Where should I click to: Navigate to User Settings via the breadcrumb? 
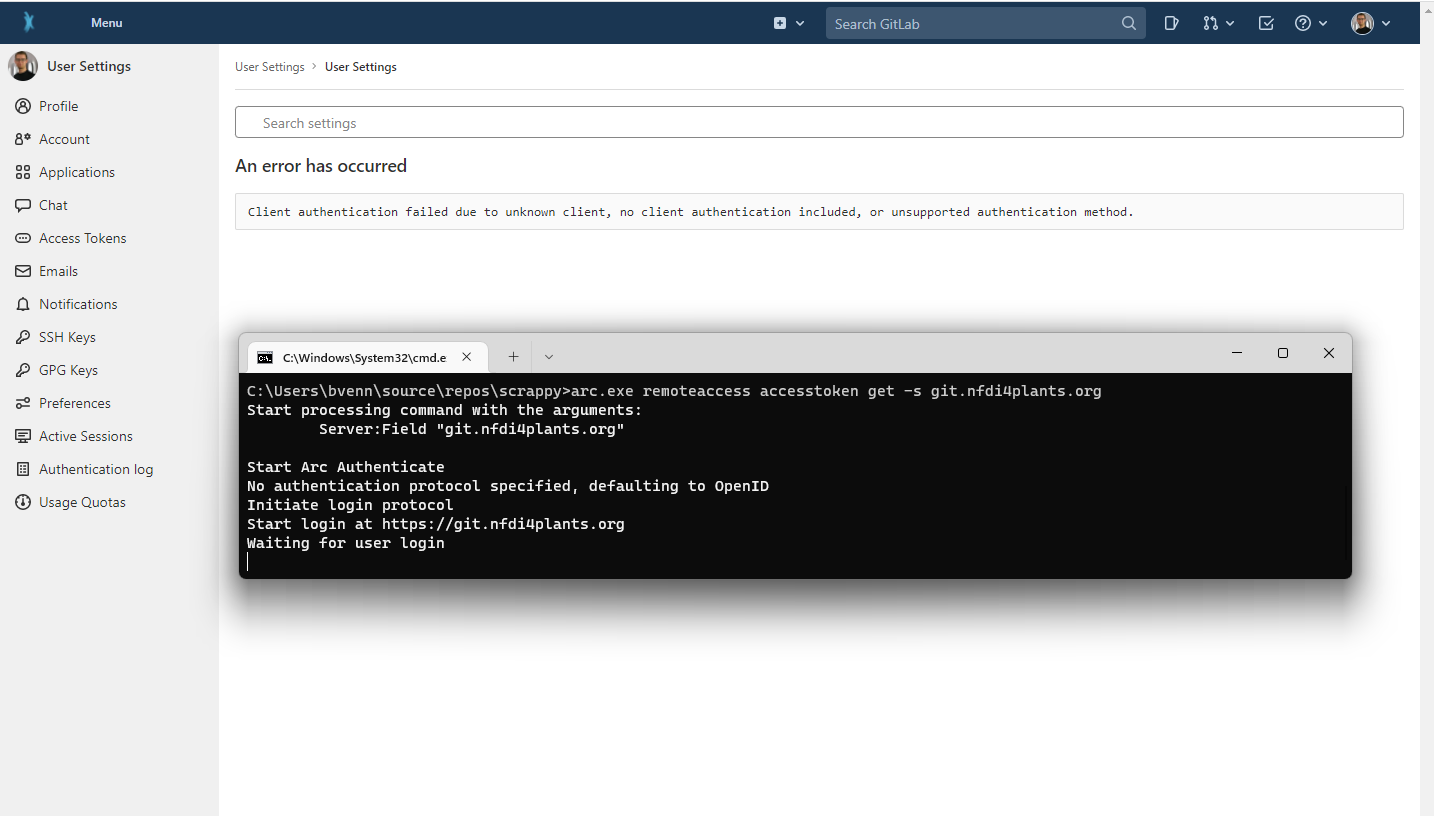pos(269,66)
